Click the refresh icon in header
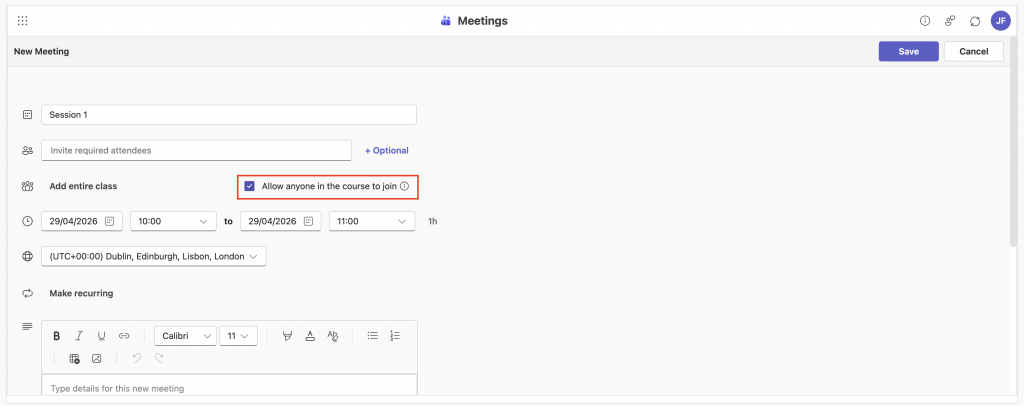 (x=975, y=20)
